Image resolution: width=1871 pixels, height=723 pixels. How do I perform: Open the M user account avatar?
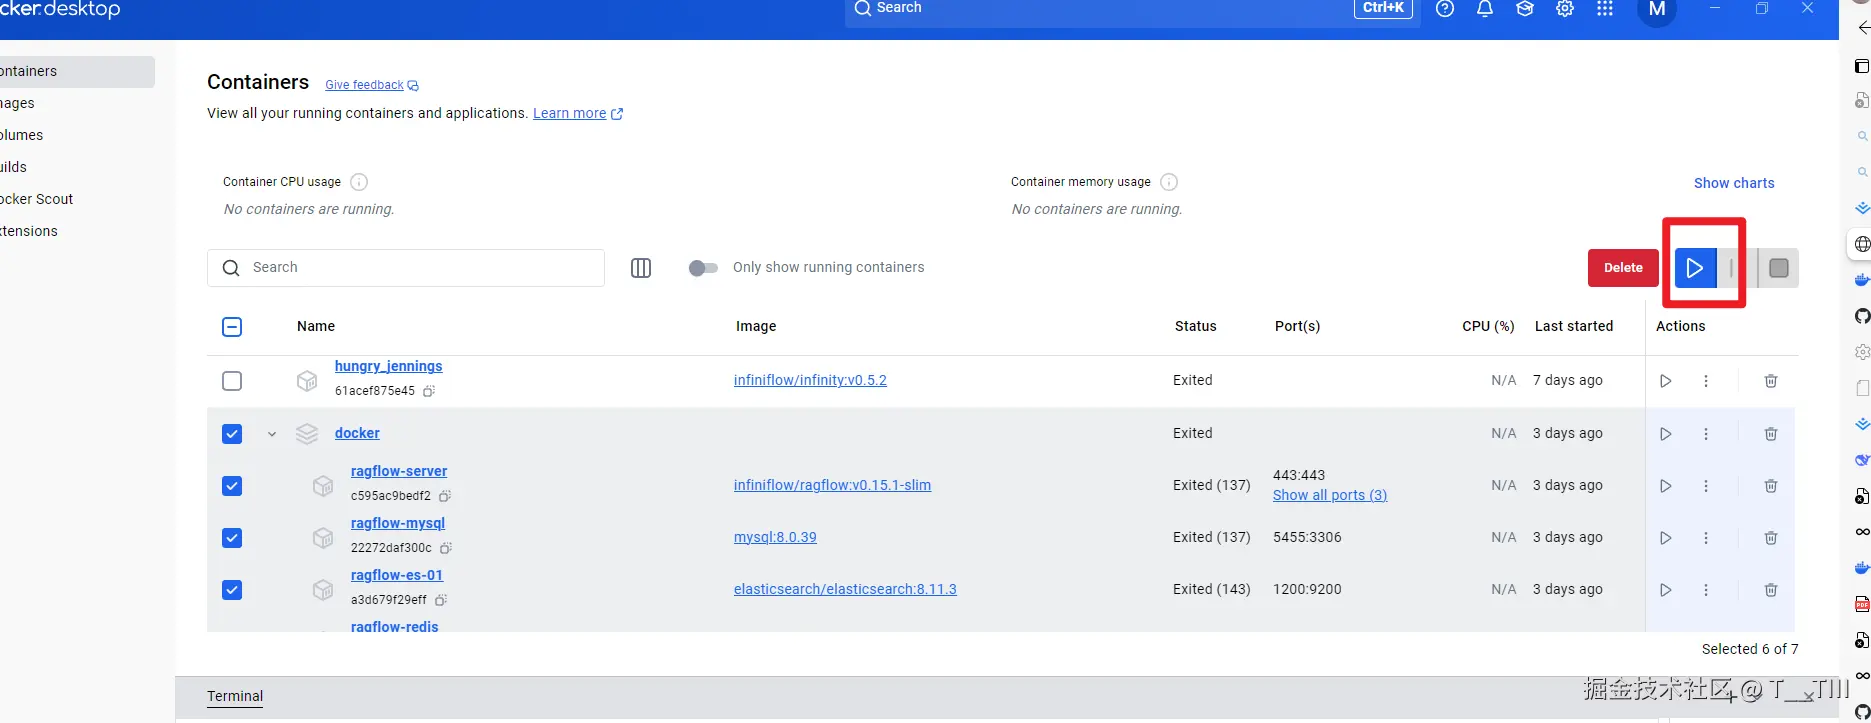1657,9
